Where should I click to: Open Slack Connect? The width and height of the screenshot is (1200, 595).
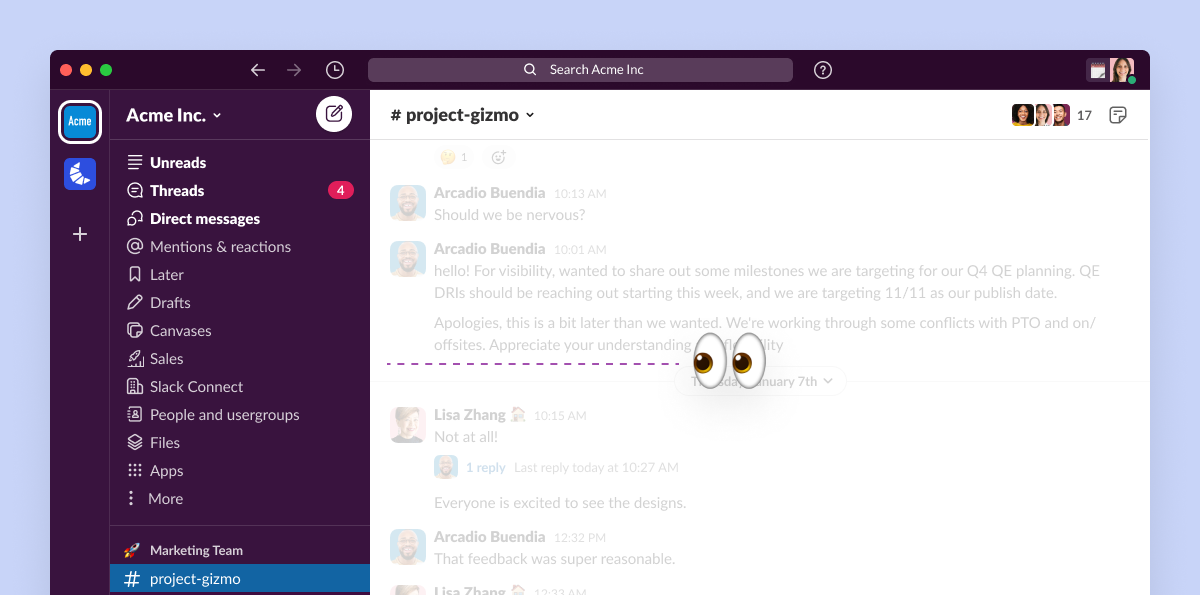(198, 386)
